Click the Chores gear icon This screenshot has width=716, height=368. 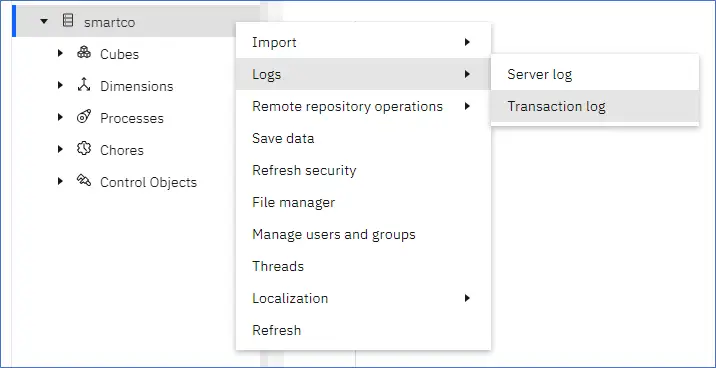coord(84,148)
